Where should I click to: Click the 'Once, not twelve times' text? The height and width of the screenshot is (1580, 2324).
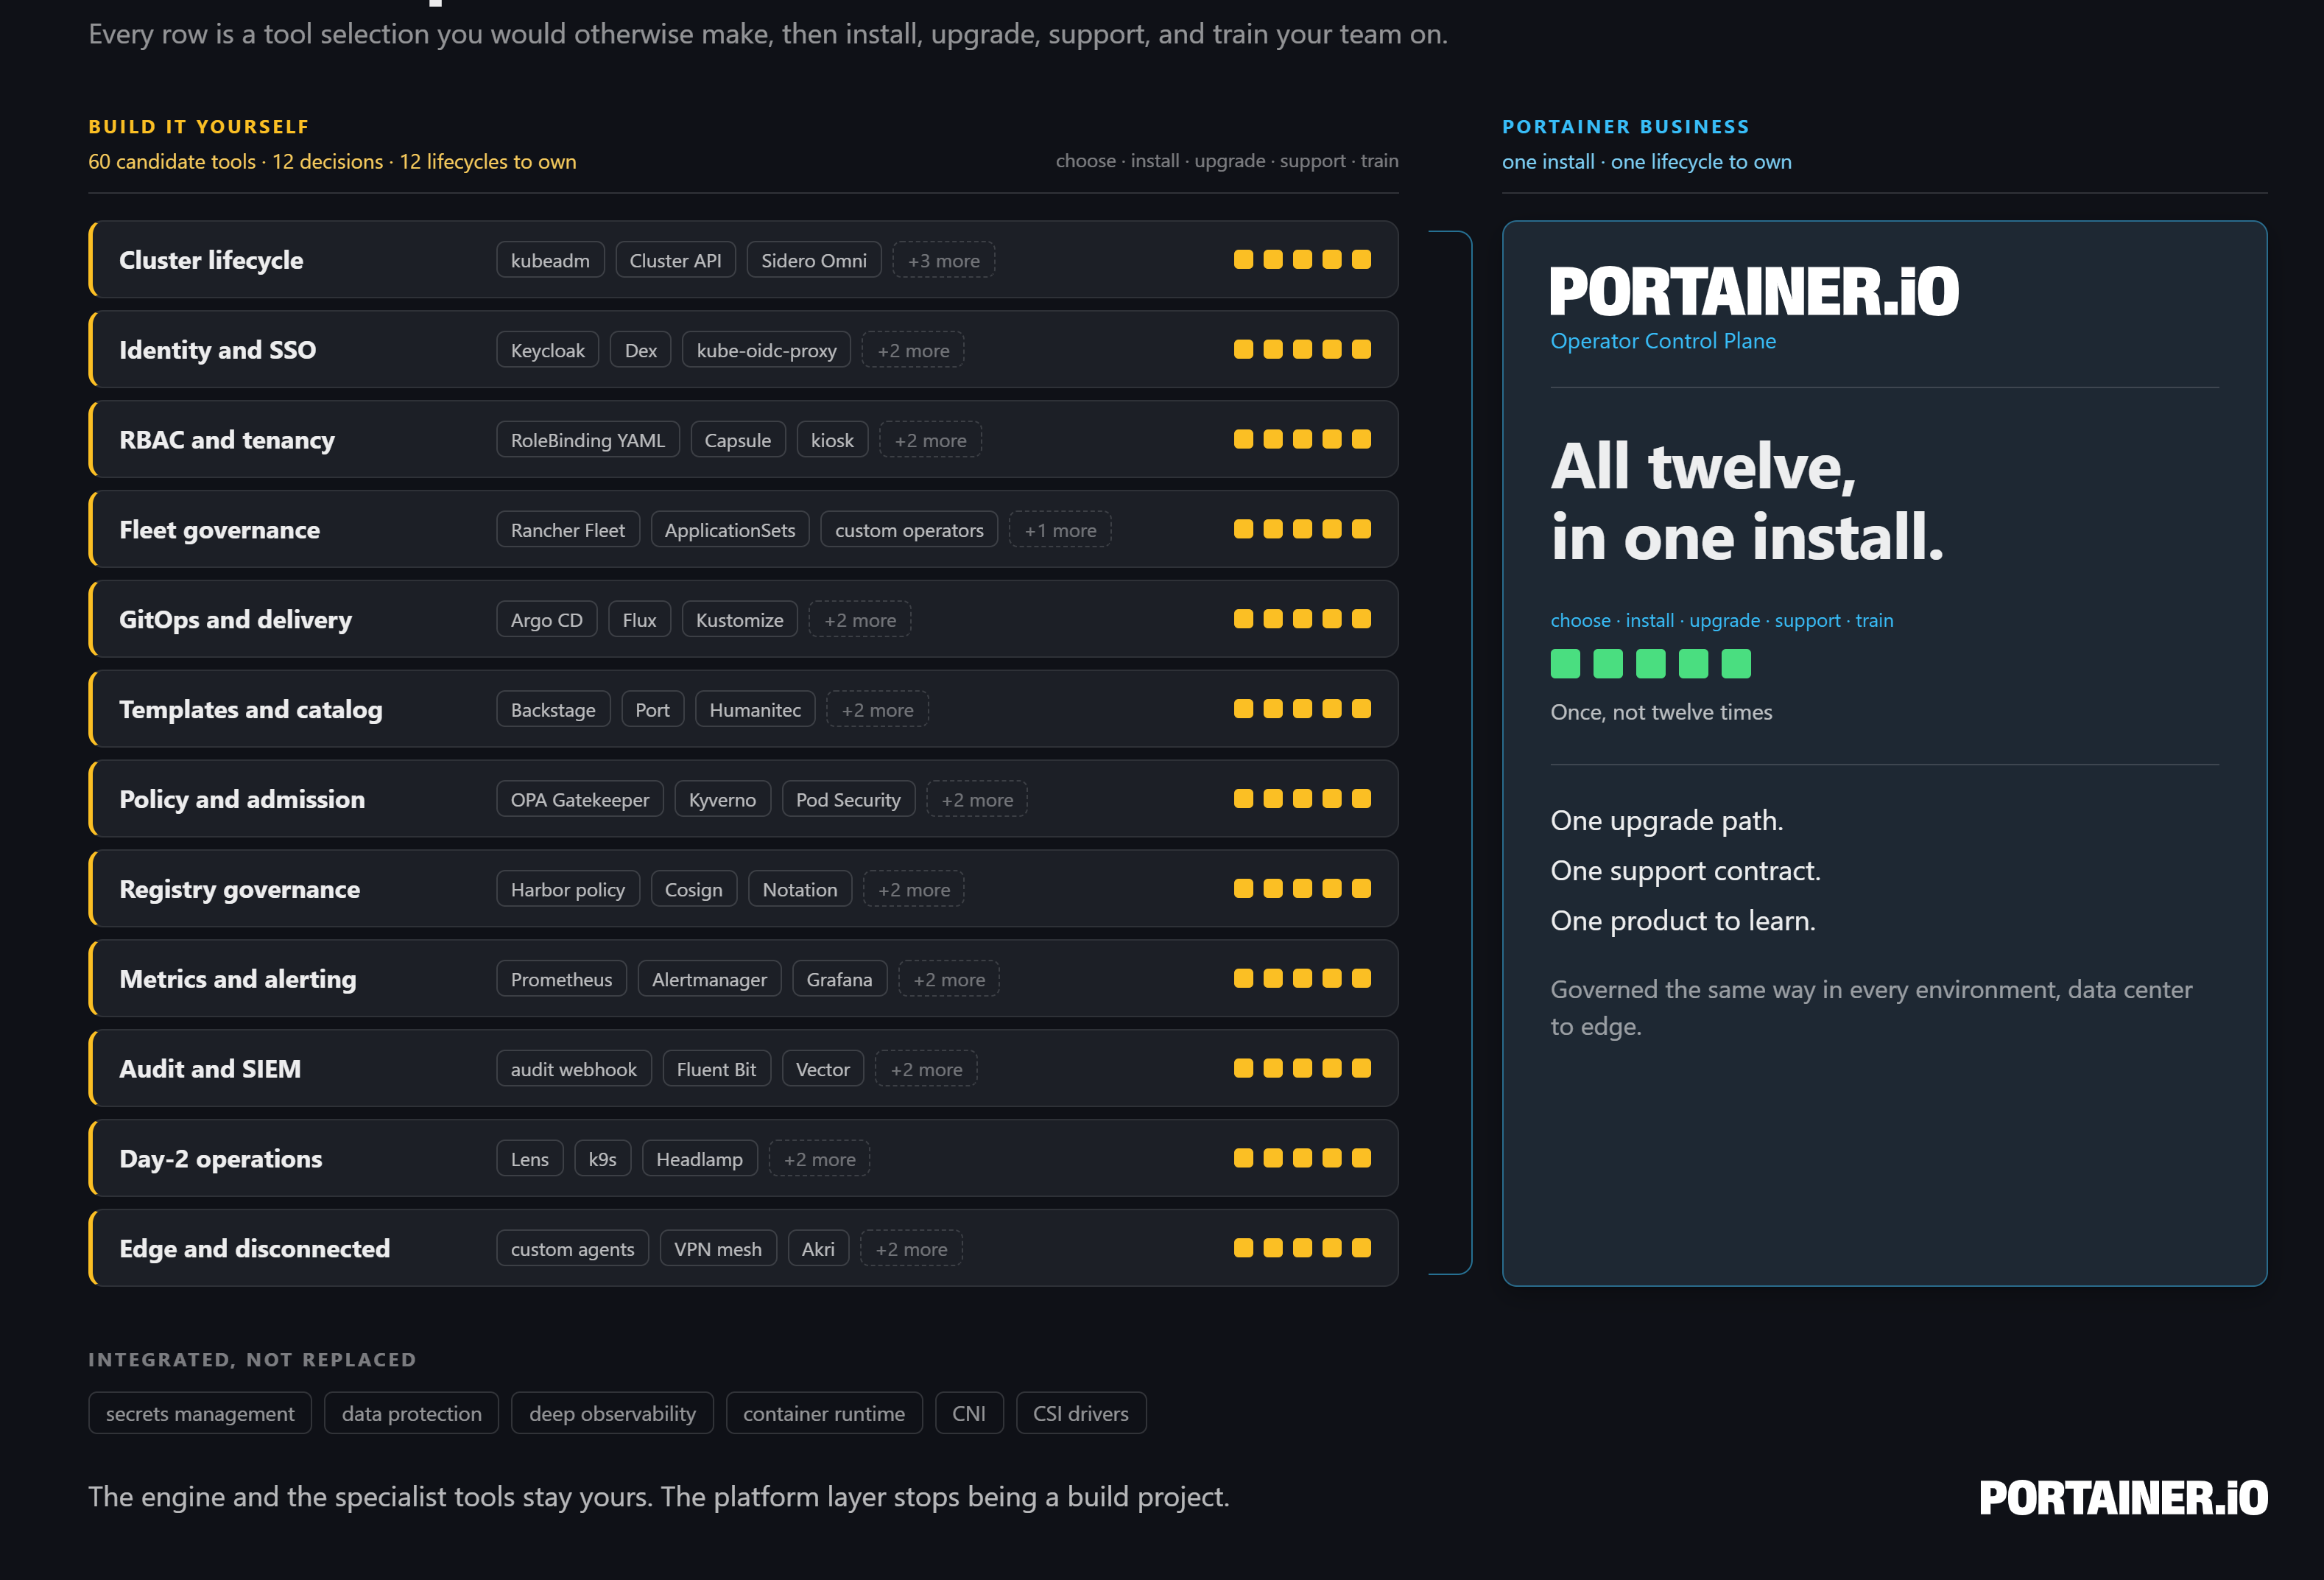(1661, 712)
